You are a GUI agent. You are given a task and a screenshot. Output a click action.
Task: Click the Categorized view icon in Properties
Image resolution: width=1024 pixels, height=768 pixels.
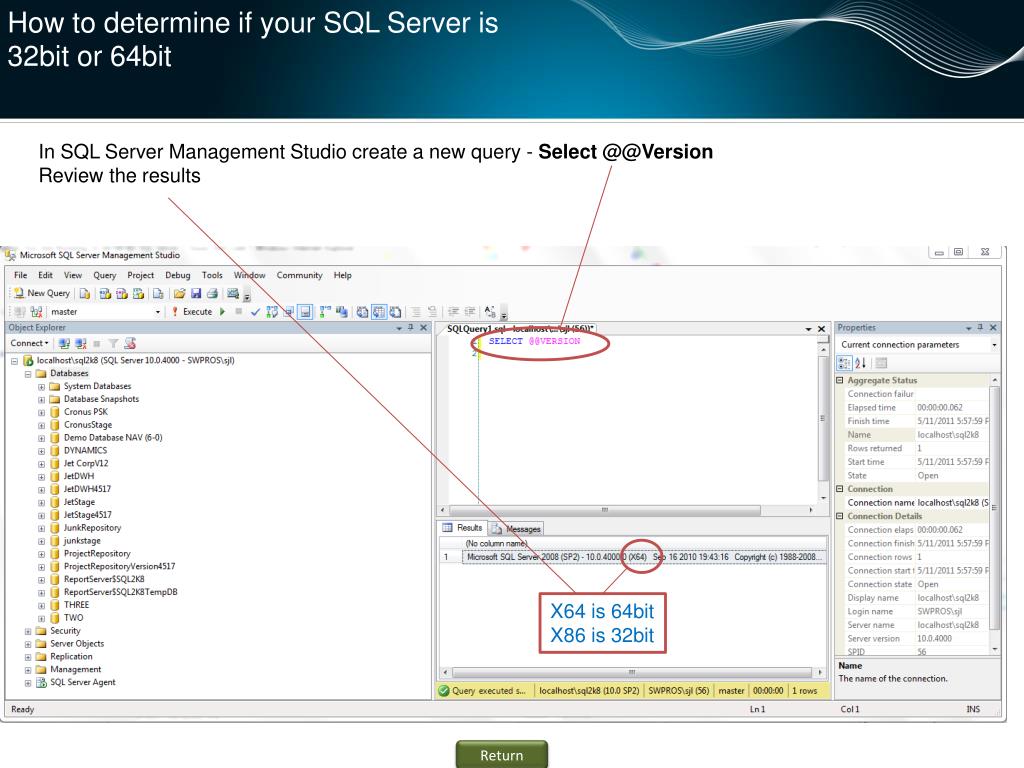(x=844, y=363)
